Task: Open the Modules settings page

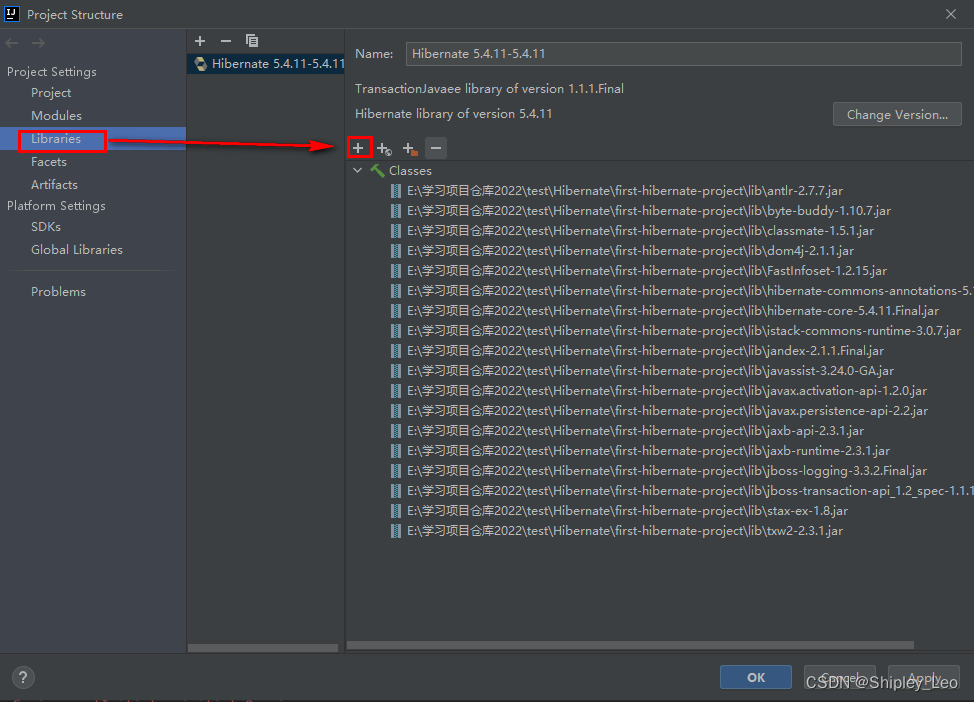Action: click(57, 116)
